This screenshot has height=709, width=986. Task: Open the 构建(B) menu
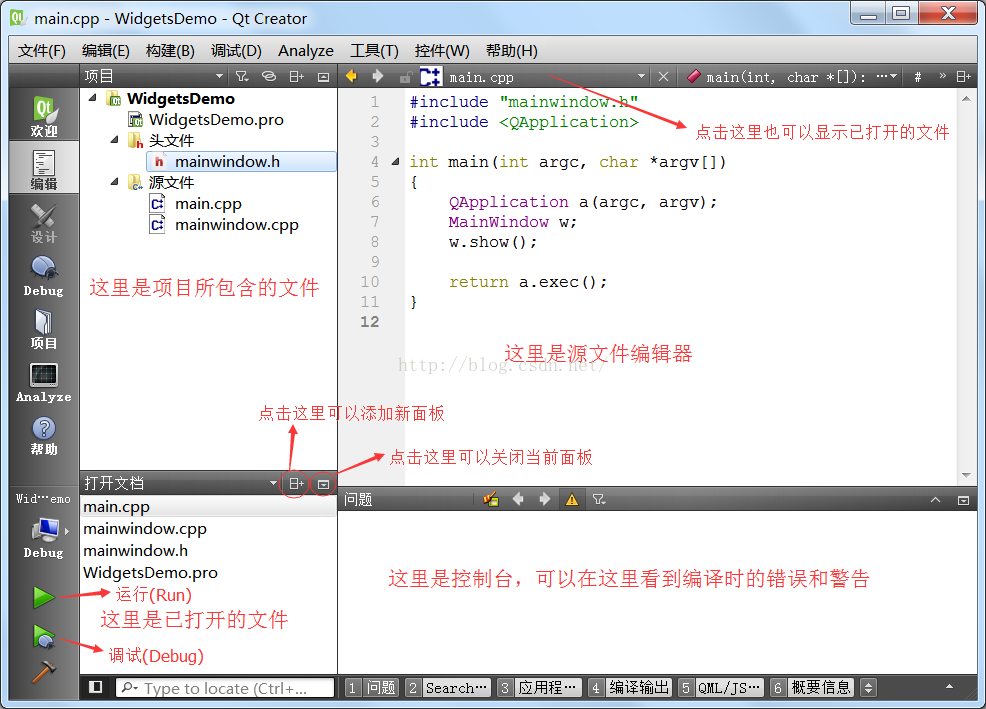[170, 51]
